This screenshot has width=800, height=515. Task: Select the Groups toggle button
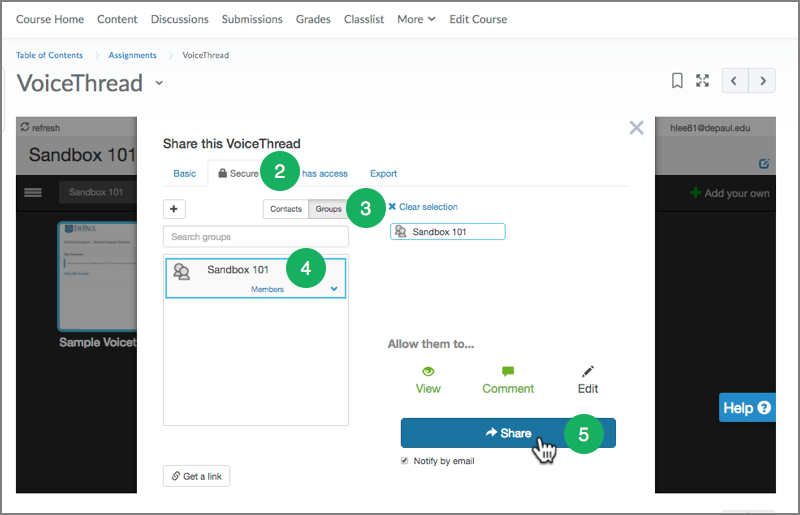(x=328, y=209)
